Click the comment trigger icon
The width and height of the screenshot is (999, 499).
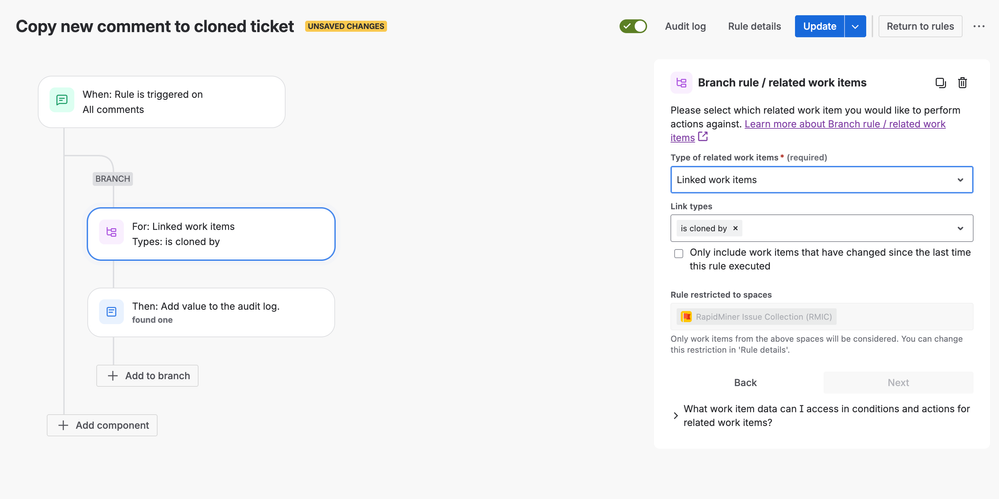click(62, 101)
